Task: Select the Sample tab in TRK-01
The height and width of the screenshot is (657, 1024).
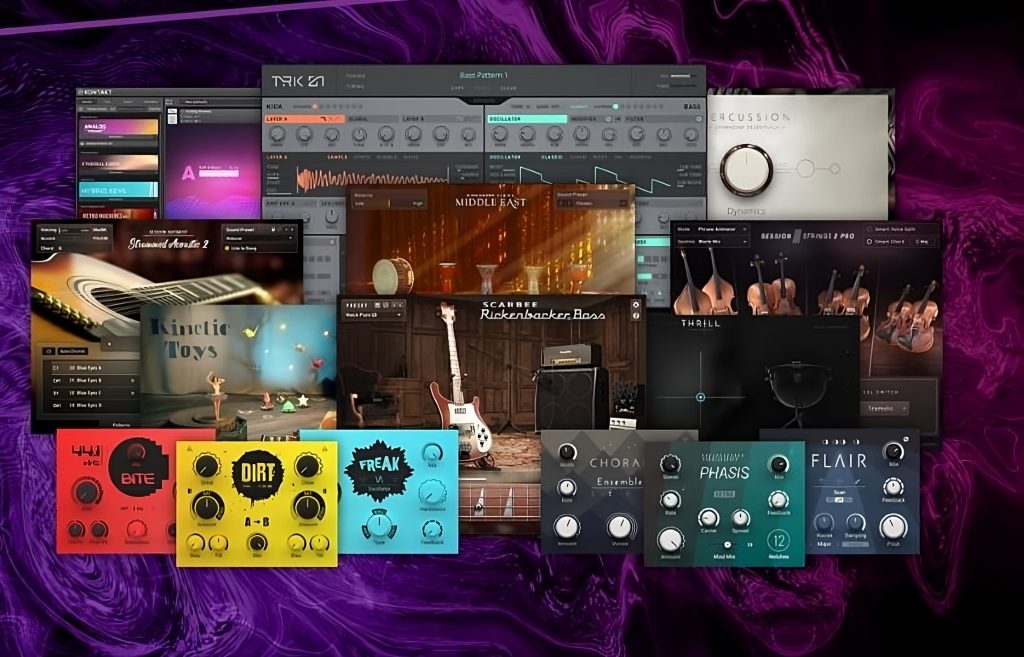Action: pyautogui.click(x=337, y=157)
